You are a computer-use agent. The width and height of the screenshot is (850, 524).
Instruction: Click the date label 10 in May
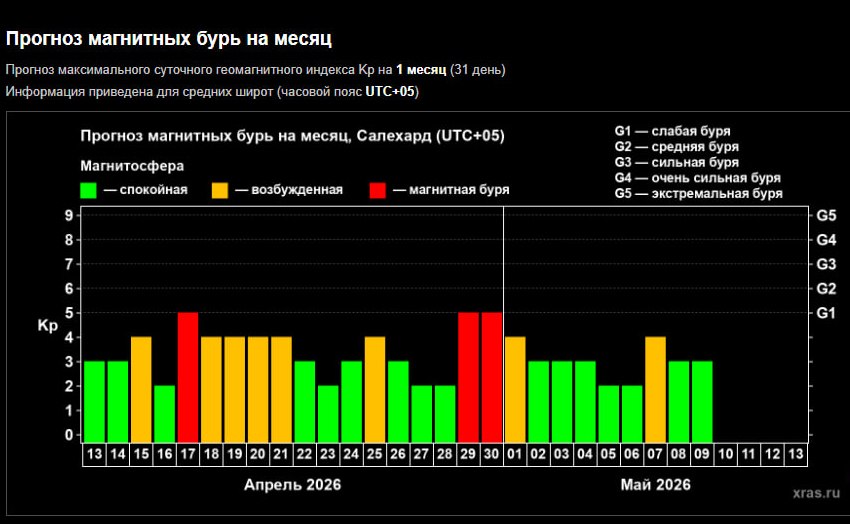coord(725,454)
